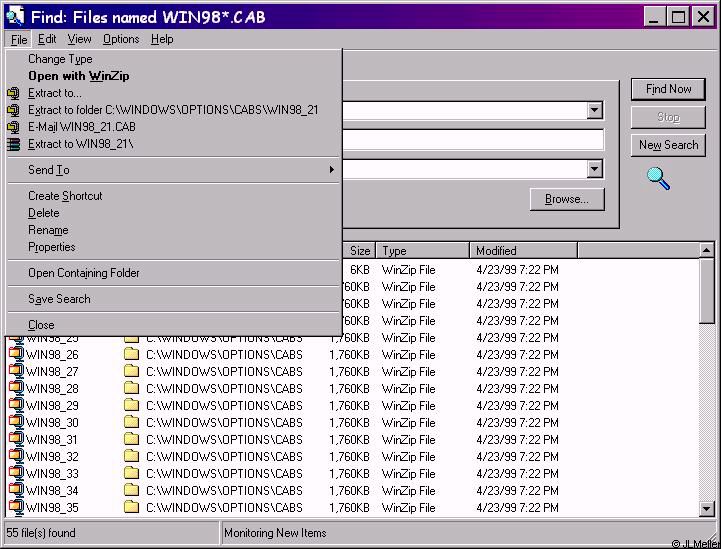
Task: Open the Options menu
Action: pos(121,40)
